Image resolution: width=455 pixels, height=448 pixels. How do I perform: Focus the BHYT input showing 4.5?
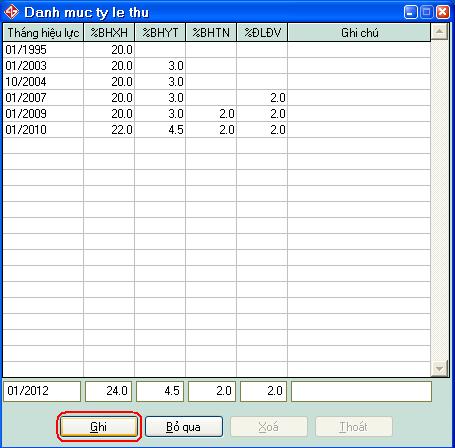tap(160, 391)
